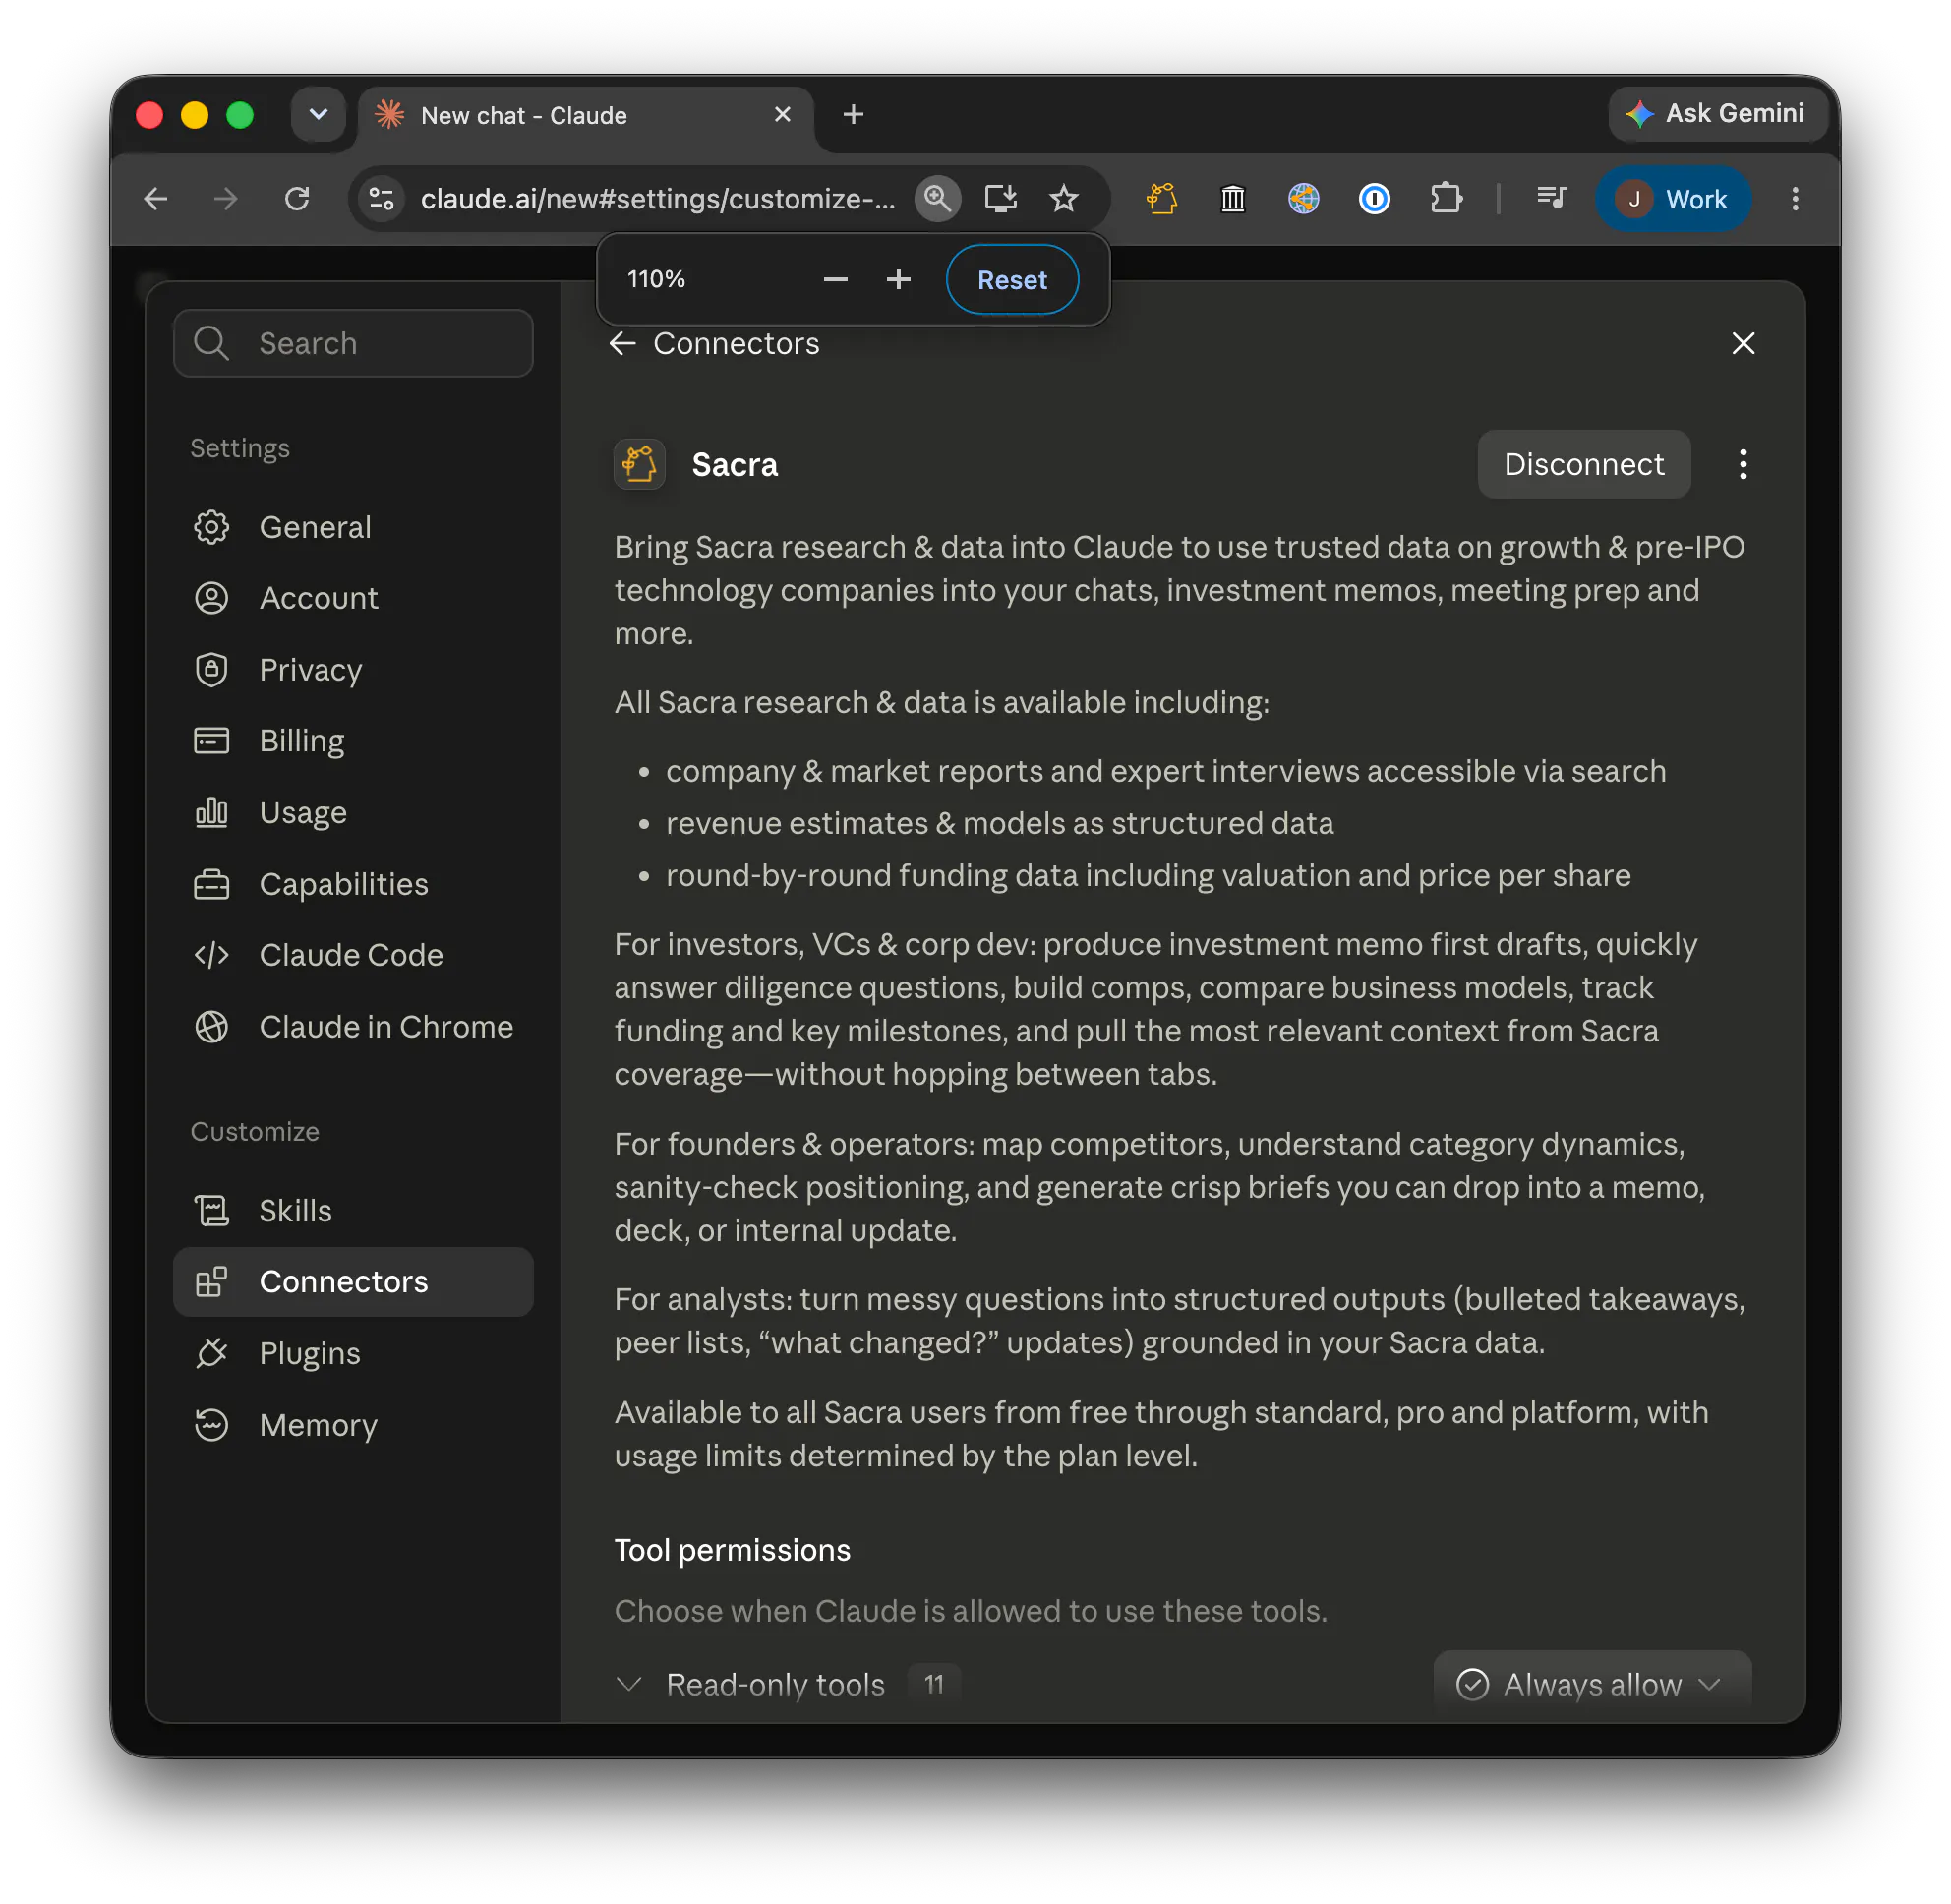Open the media controls toolbar icon

point(1551,198)
